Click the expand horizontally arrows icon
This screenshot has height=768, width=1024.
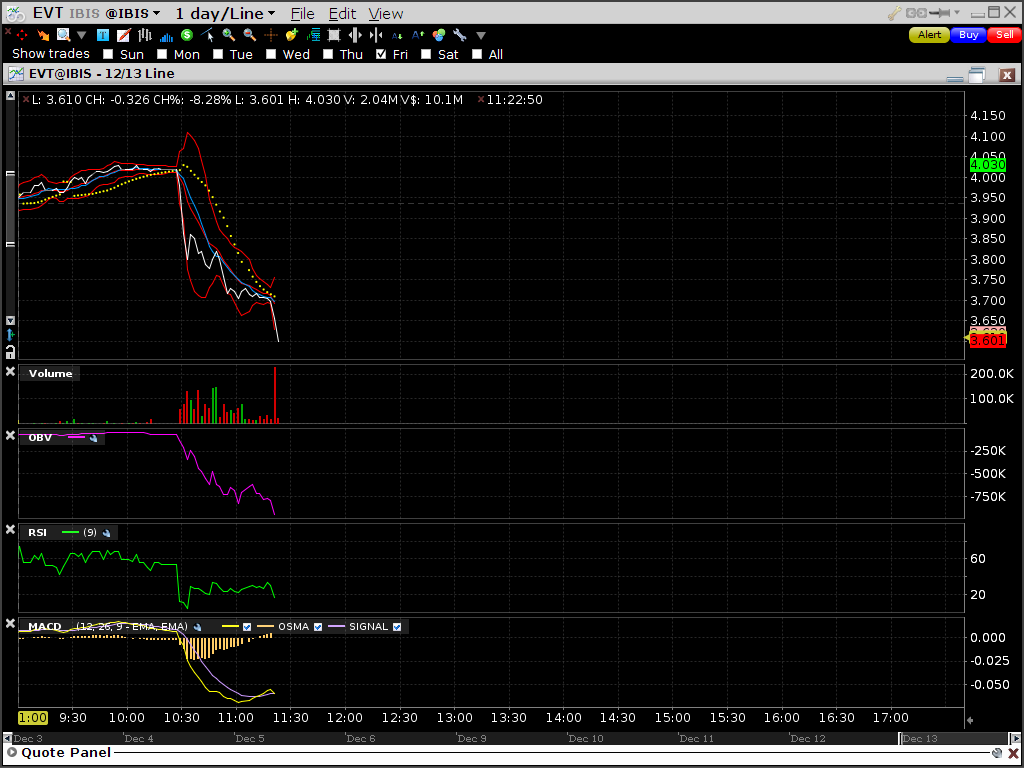[355, 35]
